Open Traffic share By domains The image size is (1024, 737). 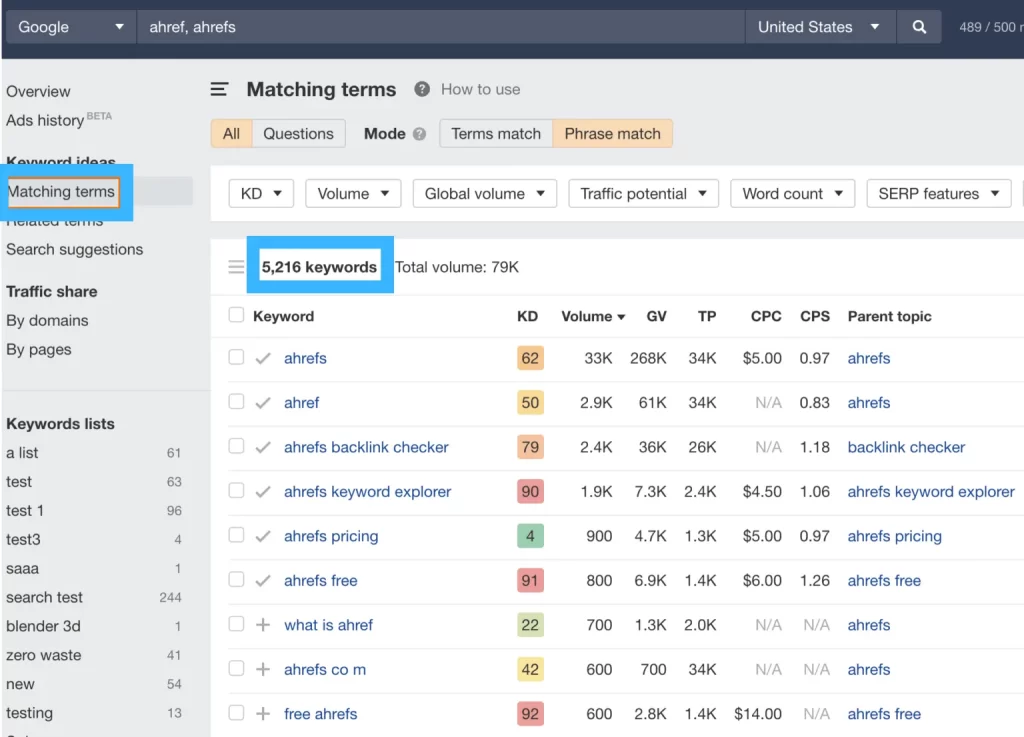tap(47, 321)
